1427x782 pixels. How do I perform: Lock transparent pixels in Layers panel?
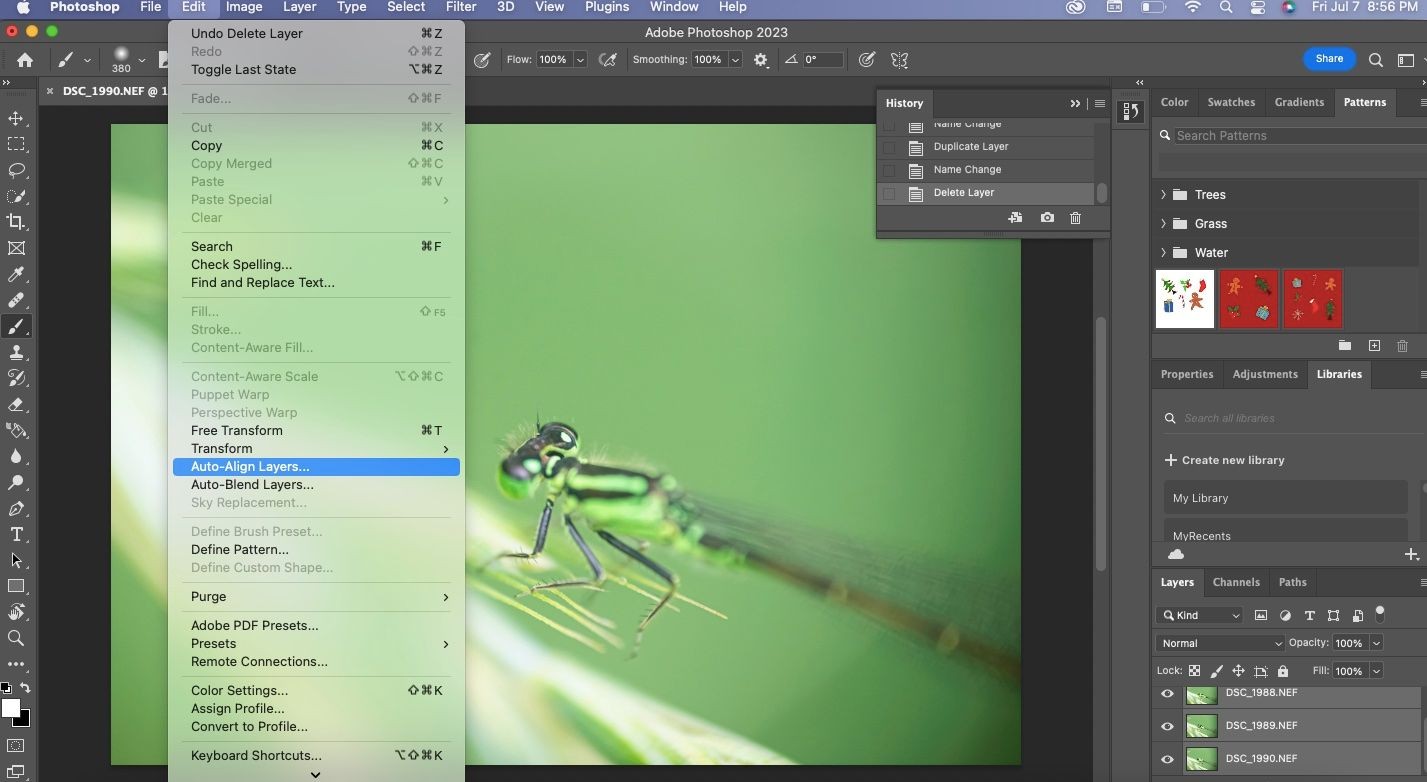coord(1194,671)
